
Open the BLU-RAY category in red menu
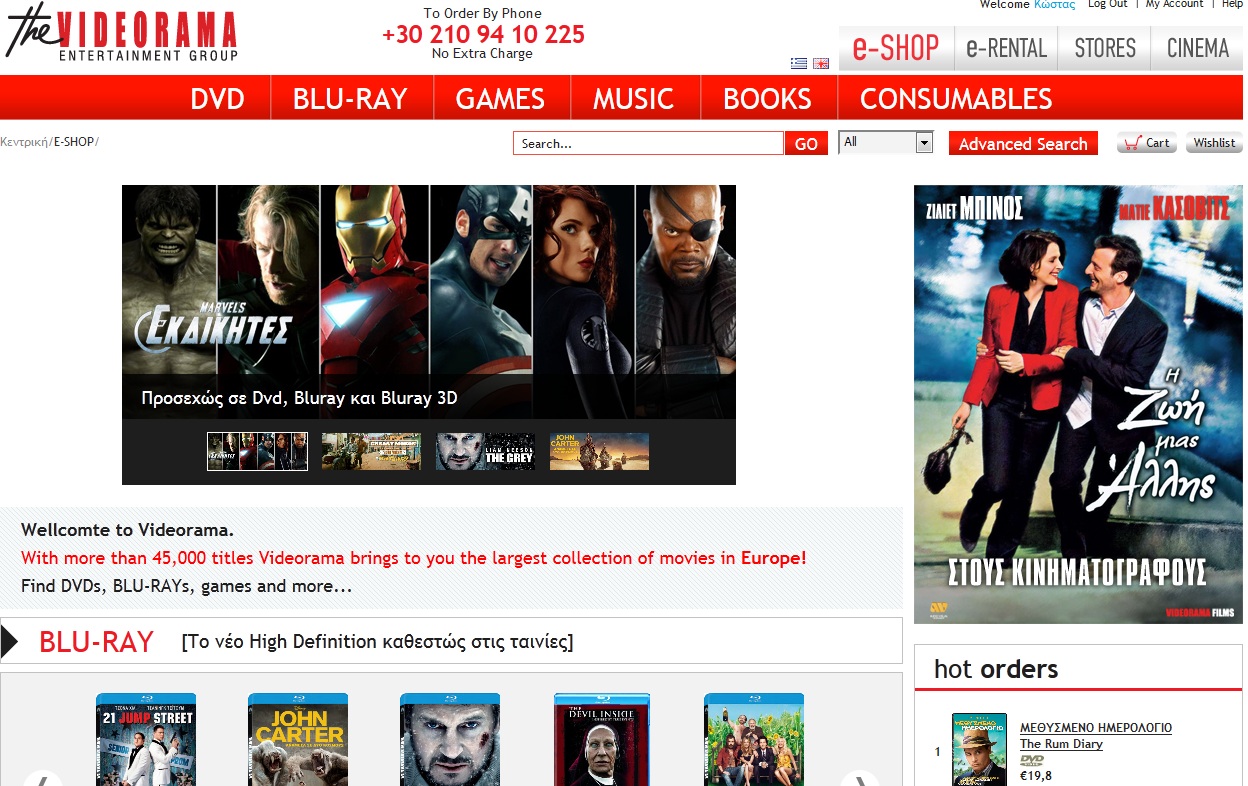click(x=351, y=98)
